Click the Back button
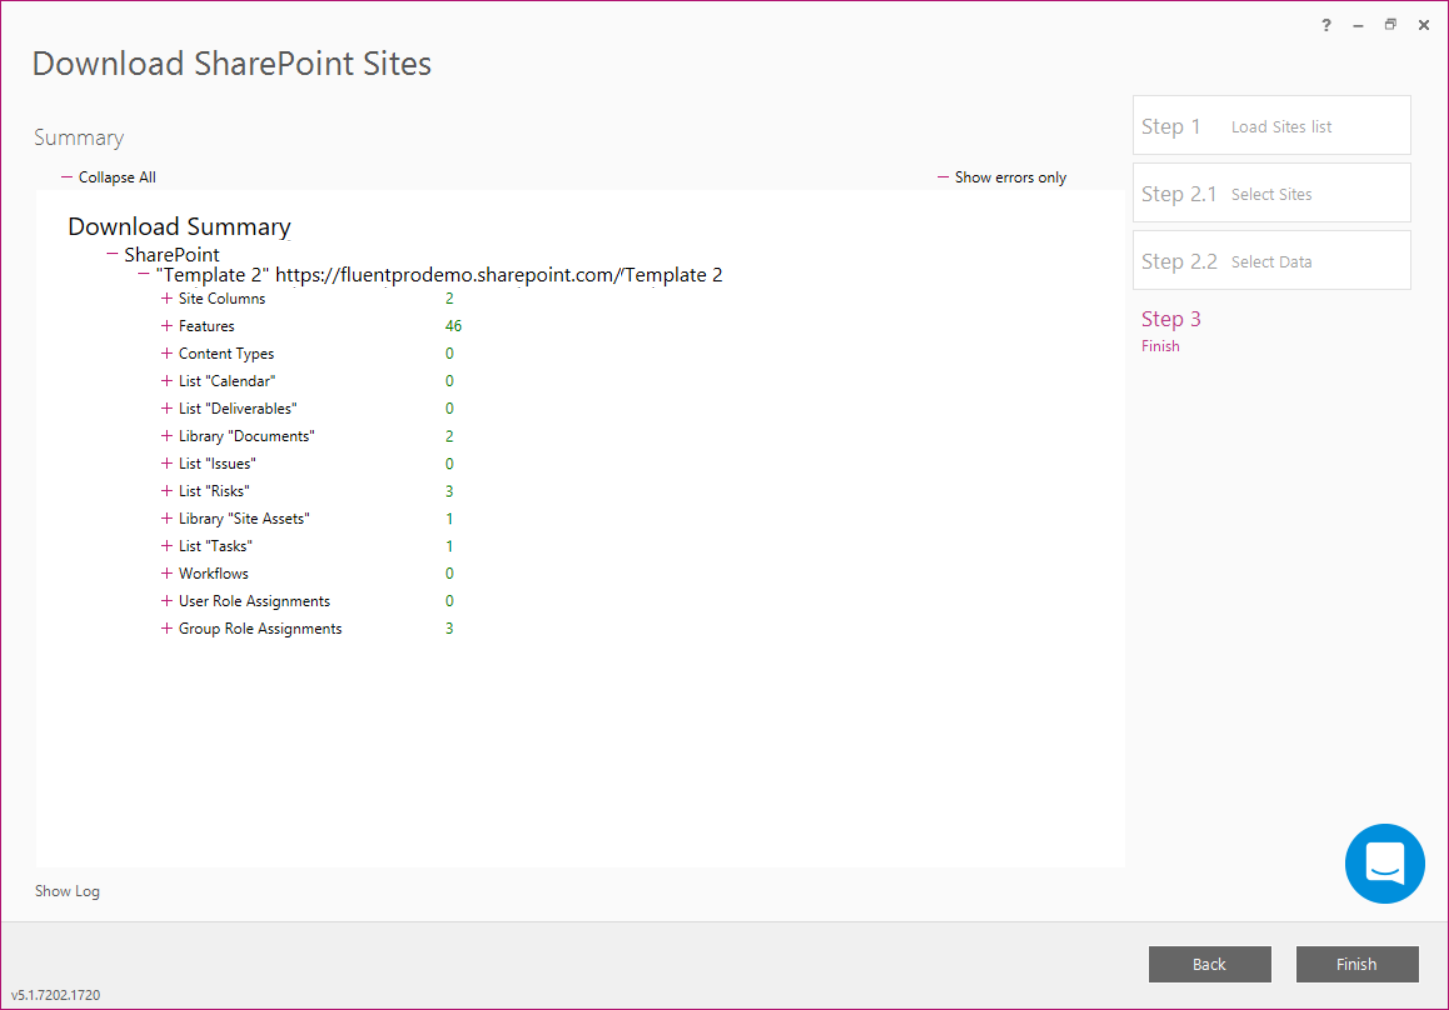The image size is (1449, 1010). [1209, 964]
